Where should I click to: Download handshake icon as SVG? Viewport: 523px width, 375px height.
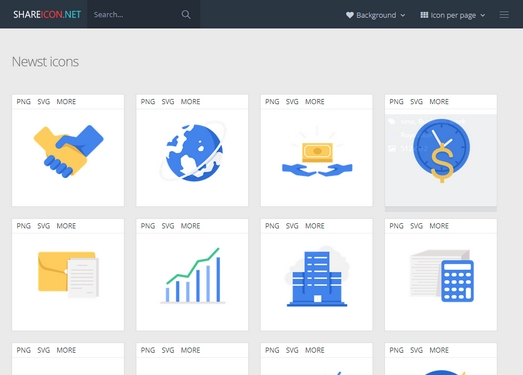point(44,101)
